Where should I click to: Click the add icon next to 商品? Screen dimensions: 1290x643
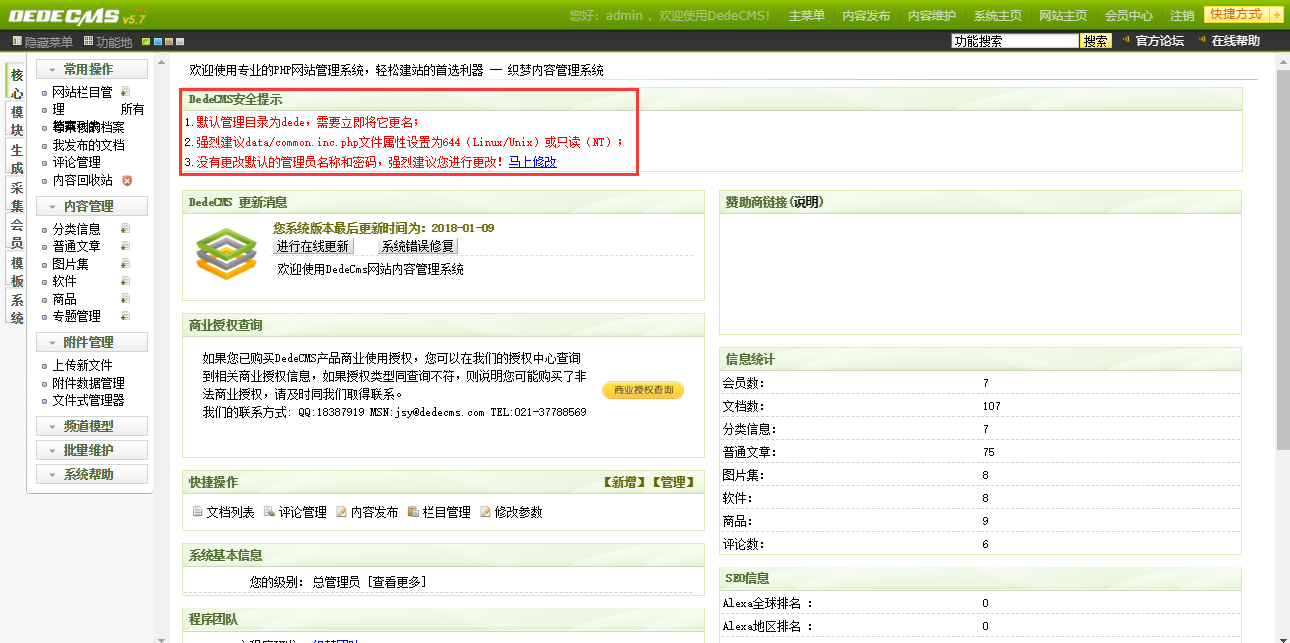[x=125, y=299]
